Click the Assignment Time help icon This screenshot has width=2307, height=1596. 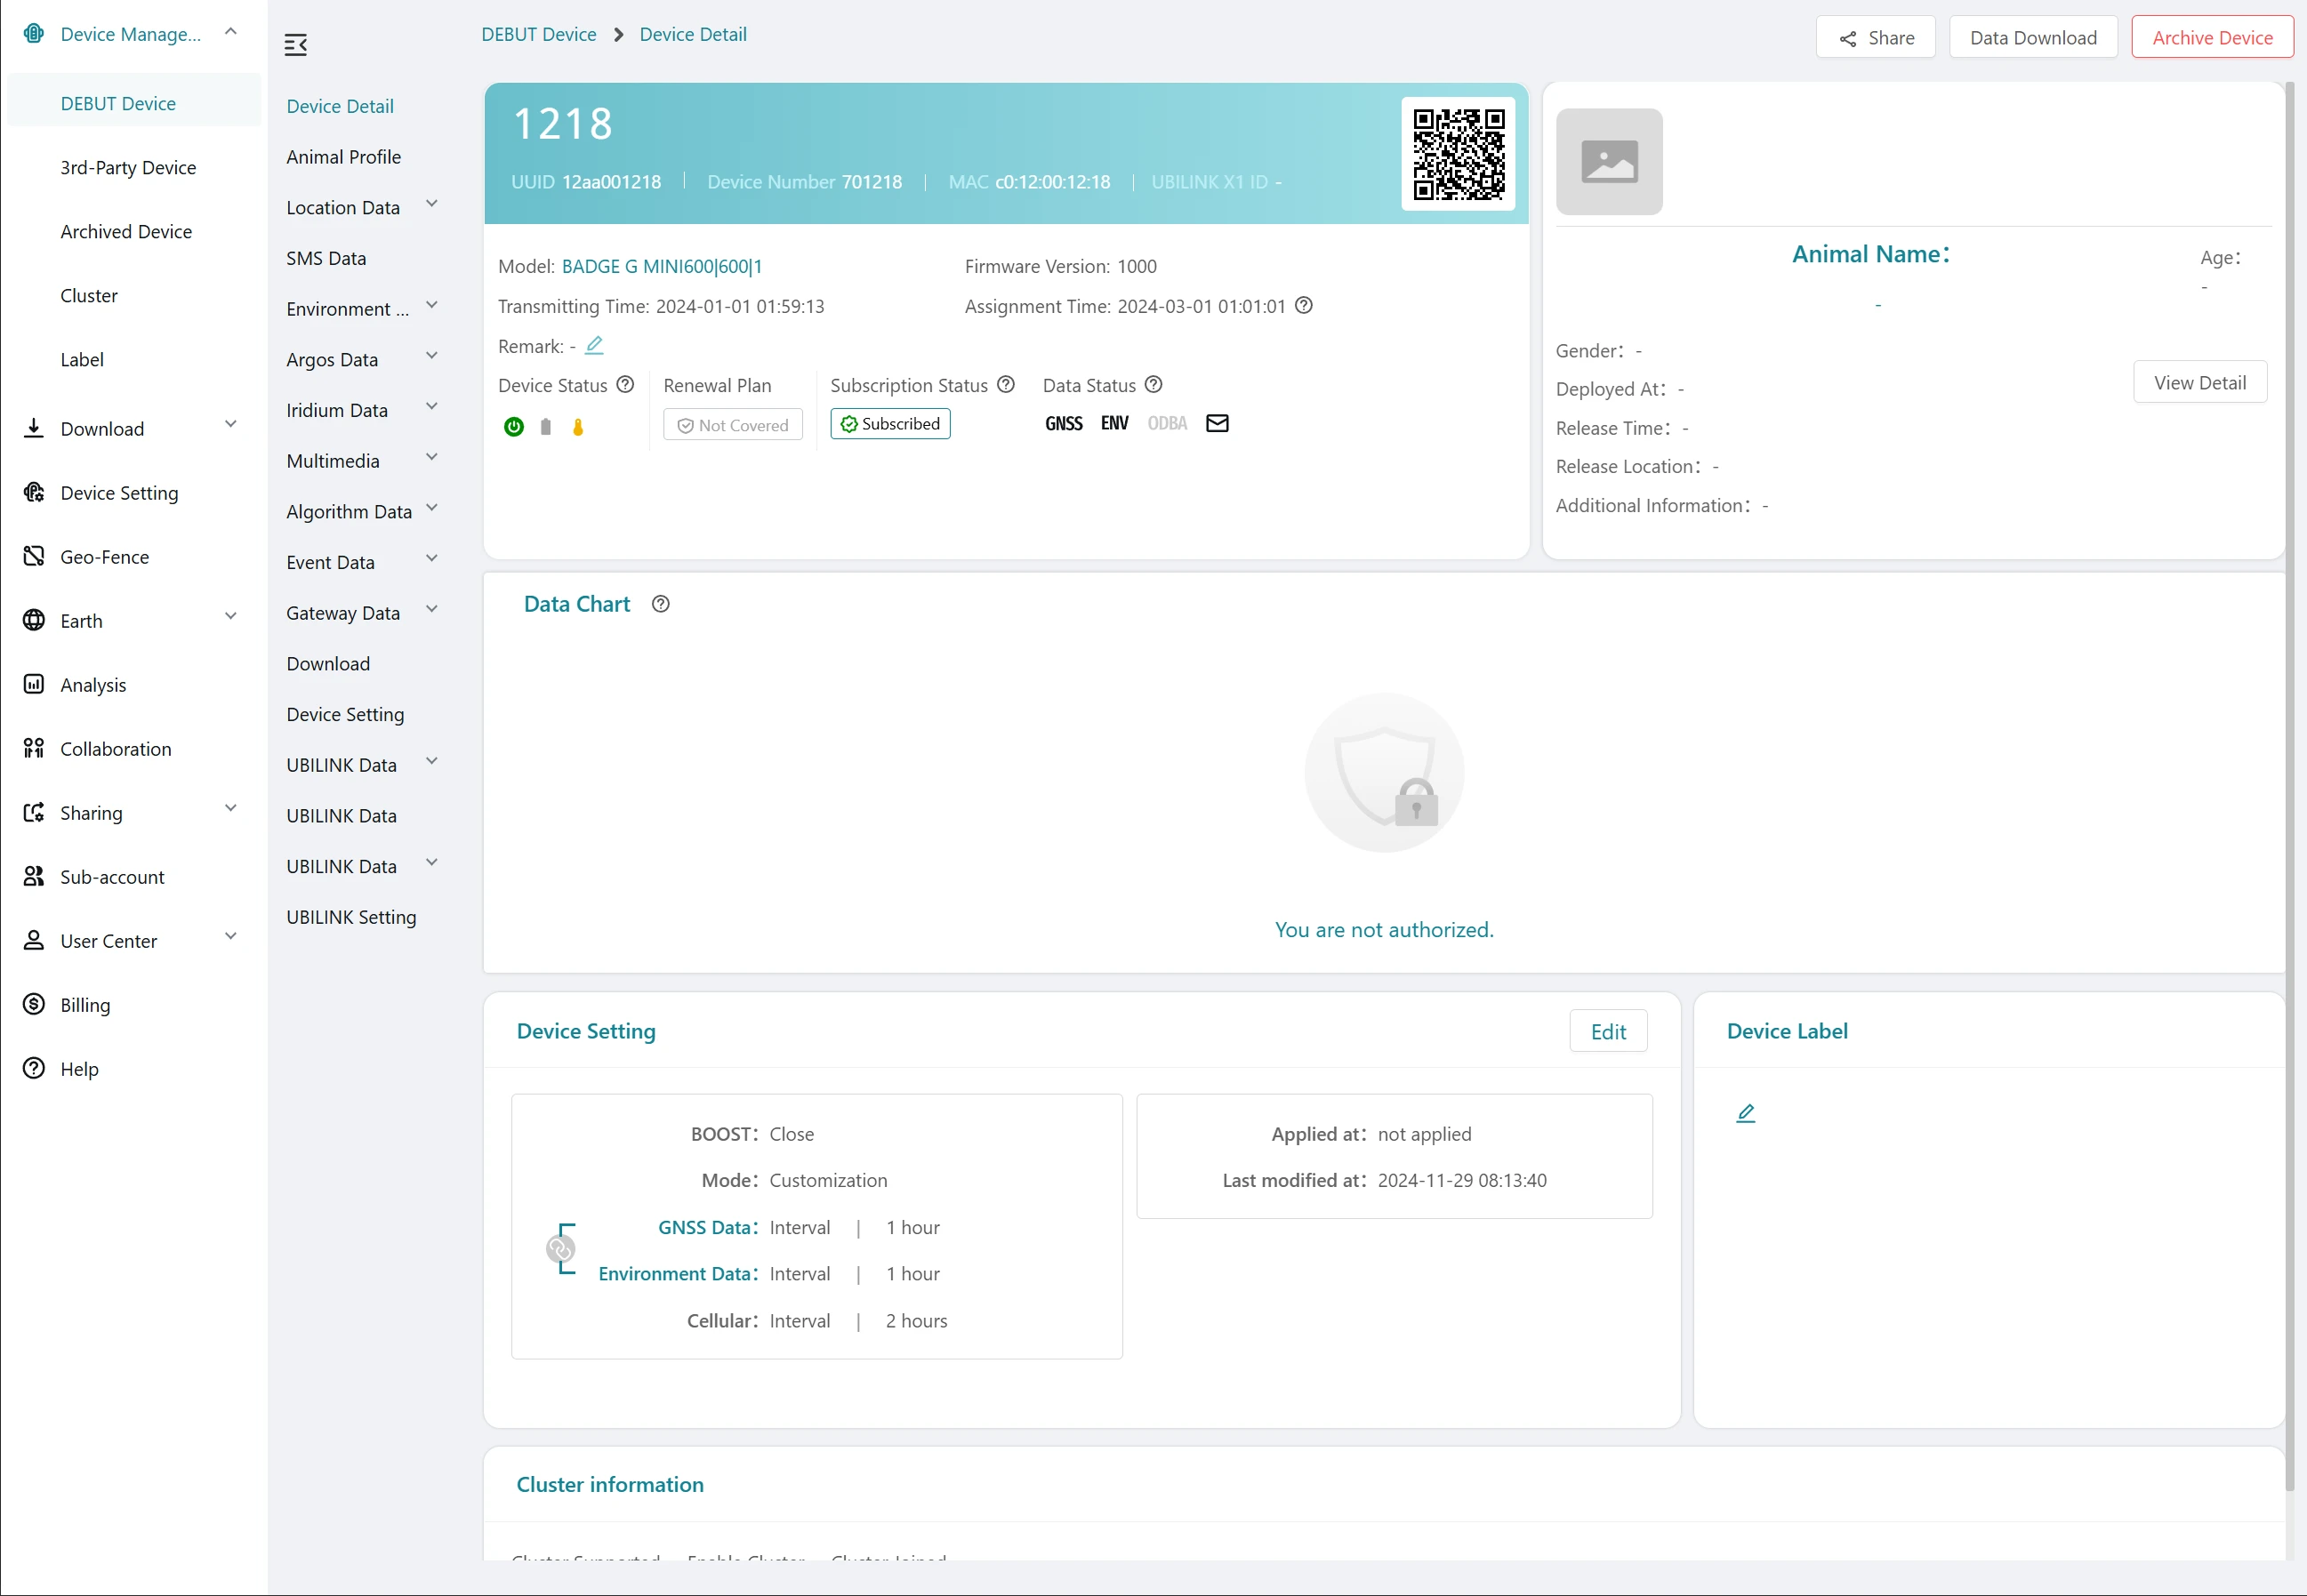click(1304, 305)
